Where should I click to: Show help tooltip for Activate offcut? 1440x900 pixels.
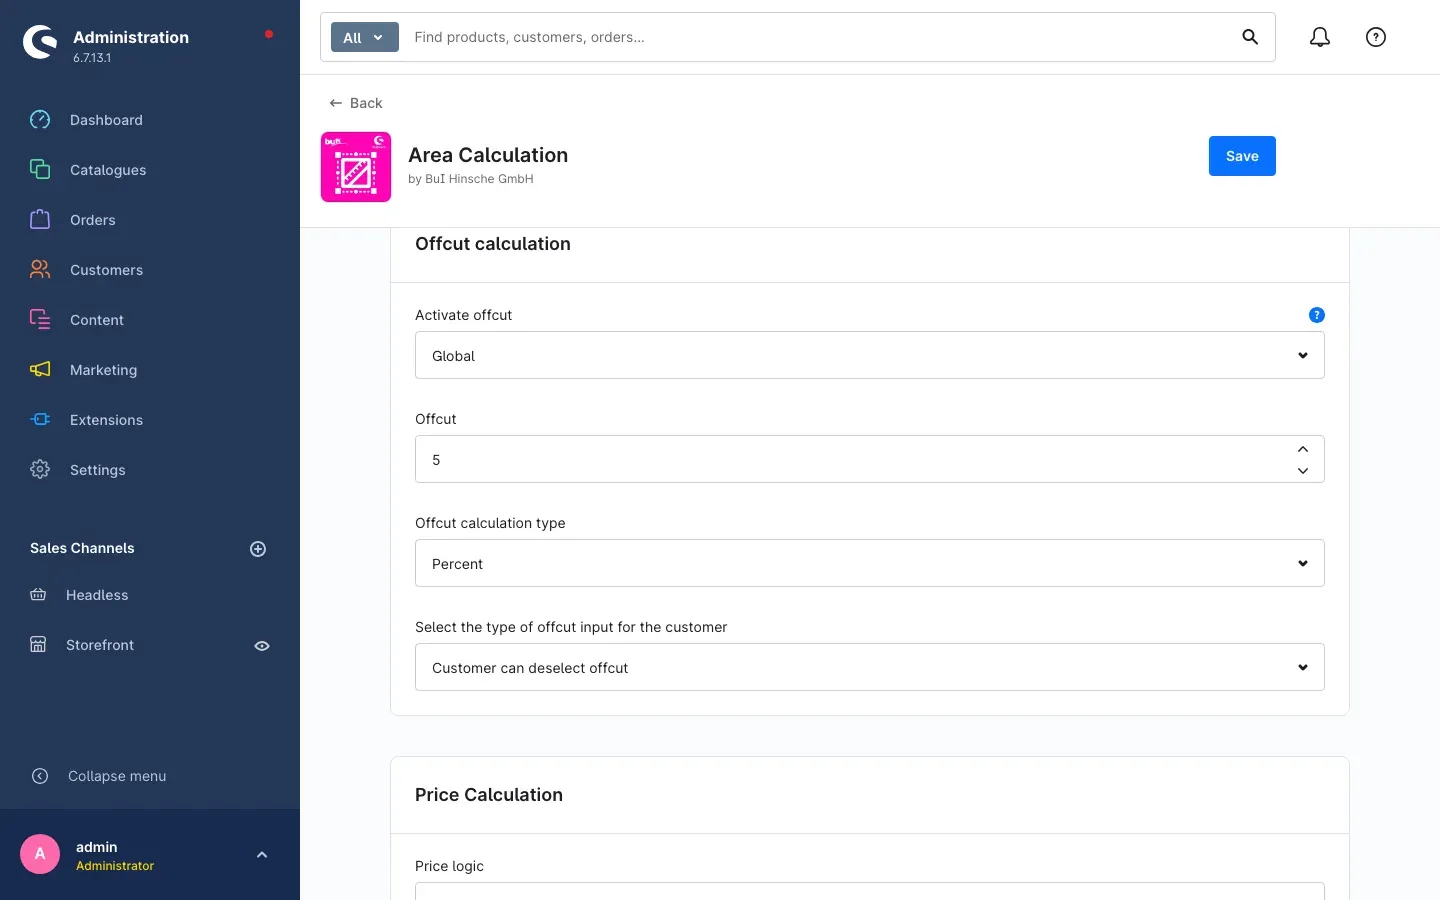pyautogui.click(x=1317, y=315)
